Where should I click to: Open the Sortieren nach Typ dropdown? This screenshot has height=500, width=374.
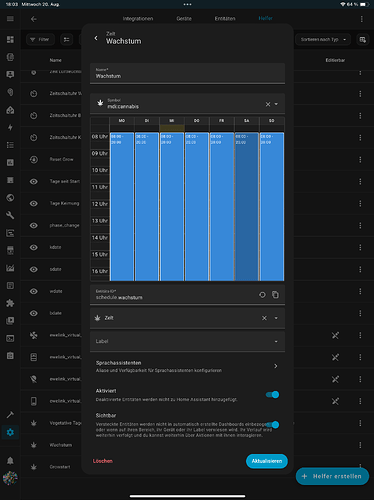pos(323,40)
